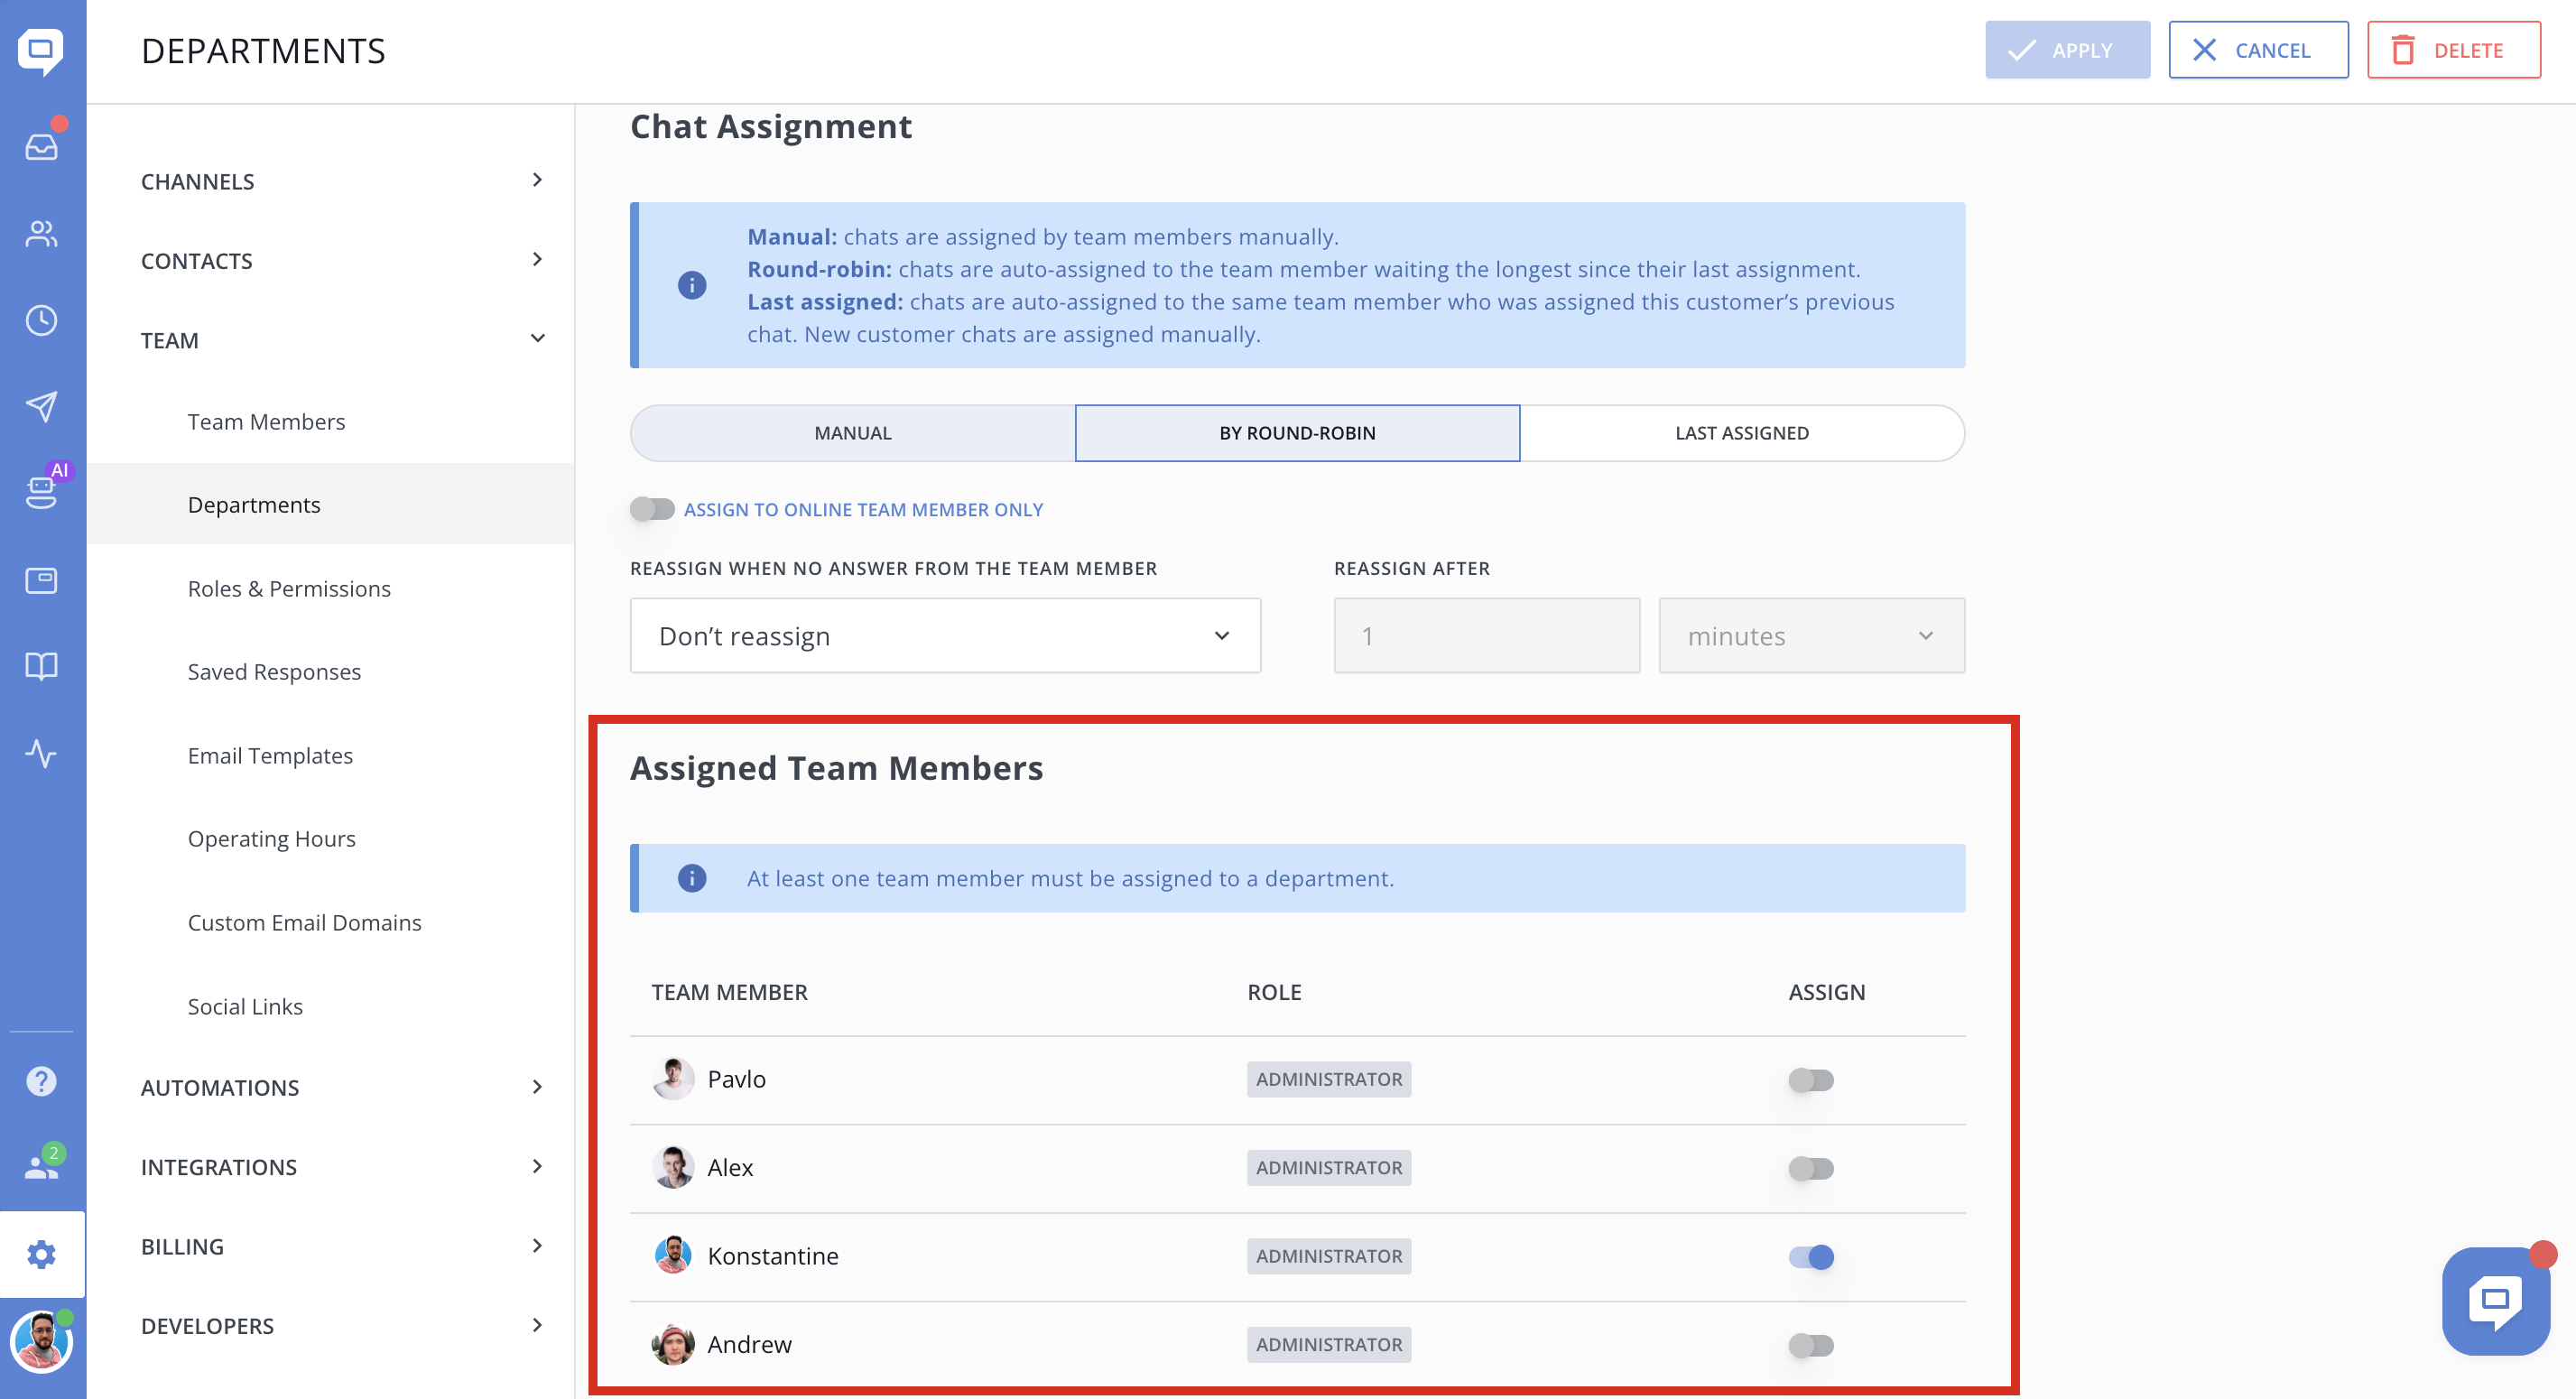The image size is (2576, 1399).
Task: Click the Cancel button
Action: (2257, 50)
